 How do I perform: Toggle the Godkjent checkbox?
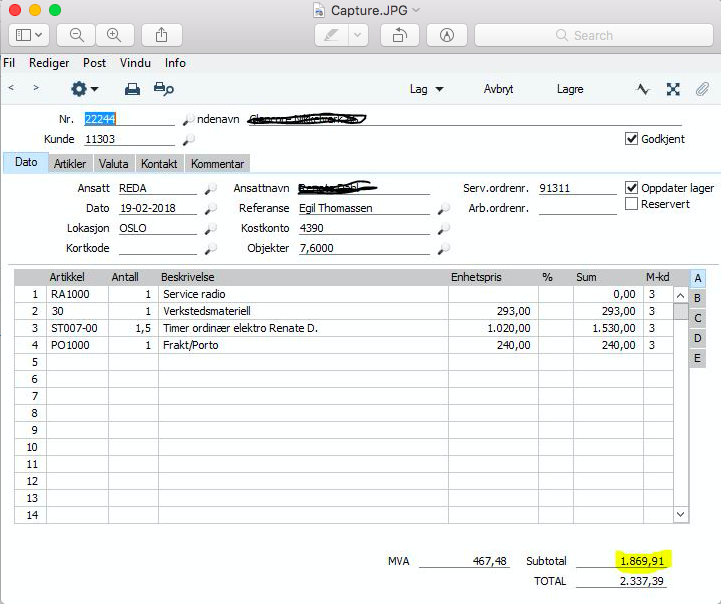coord(631,138)
